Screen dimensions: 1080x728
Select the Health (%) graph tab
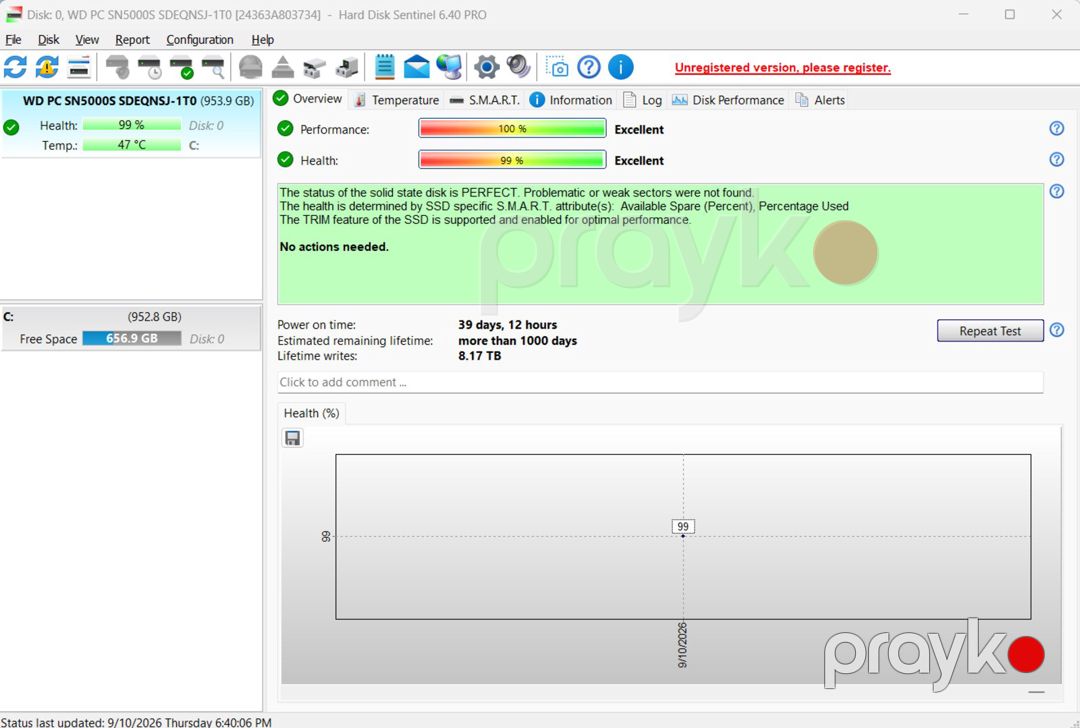pos(311,413)
